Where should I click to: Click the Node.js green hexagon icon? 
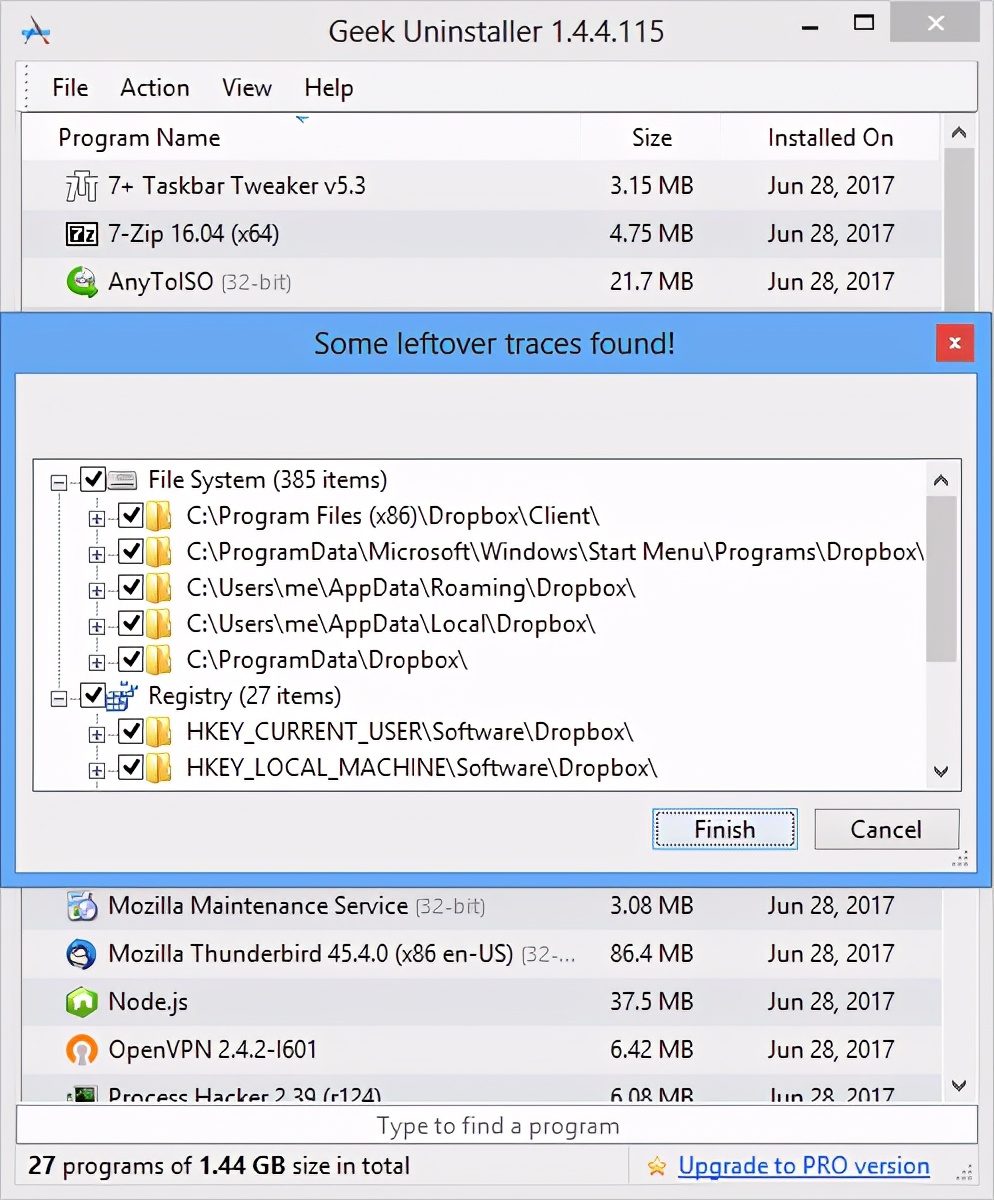[80, 1002]
